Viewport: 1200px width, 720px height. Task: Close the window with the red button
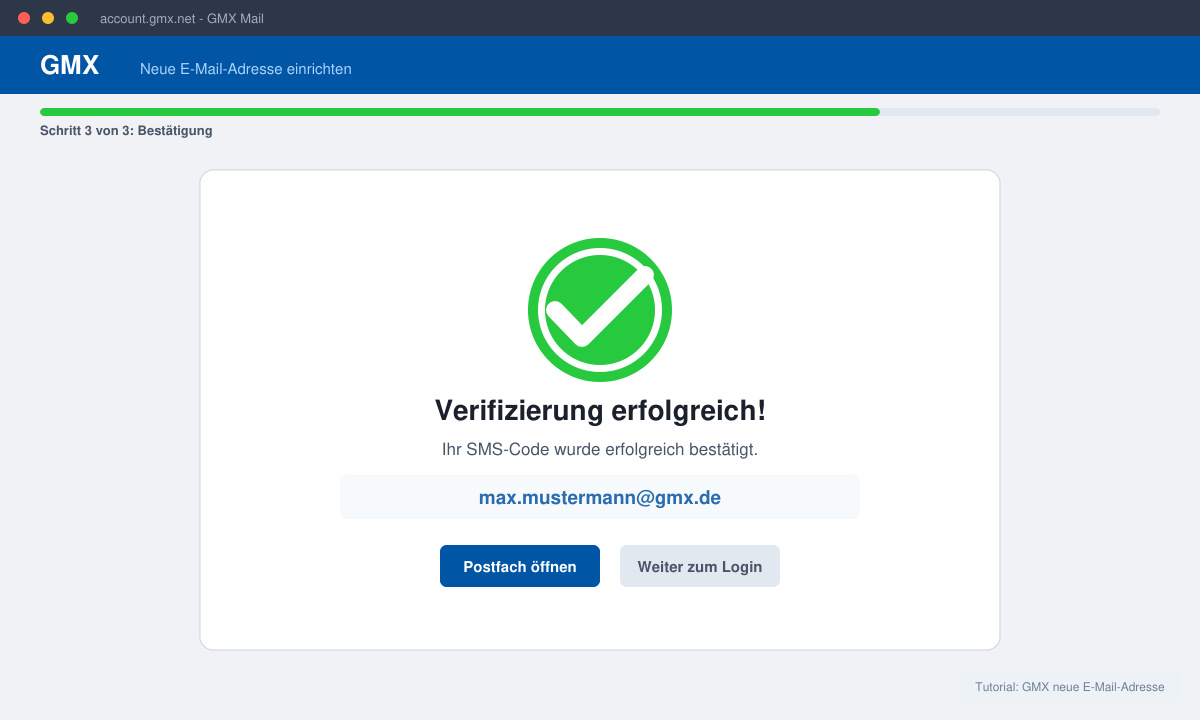(24, 18)
